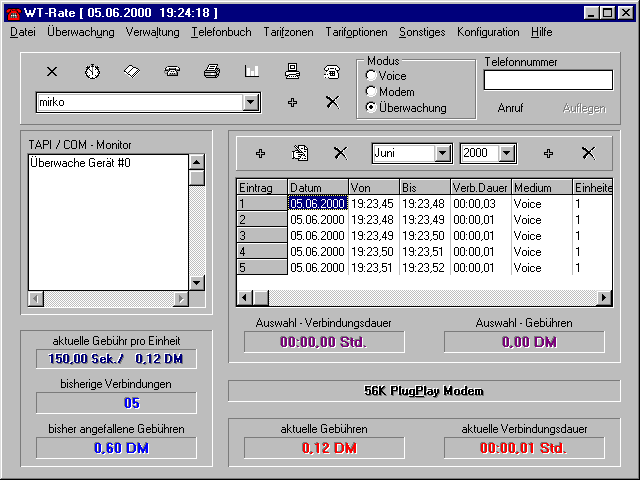Open the 2000 year dropdown
This screenshot has width=640, height=480.
pos(507,153)
